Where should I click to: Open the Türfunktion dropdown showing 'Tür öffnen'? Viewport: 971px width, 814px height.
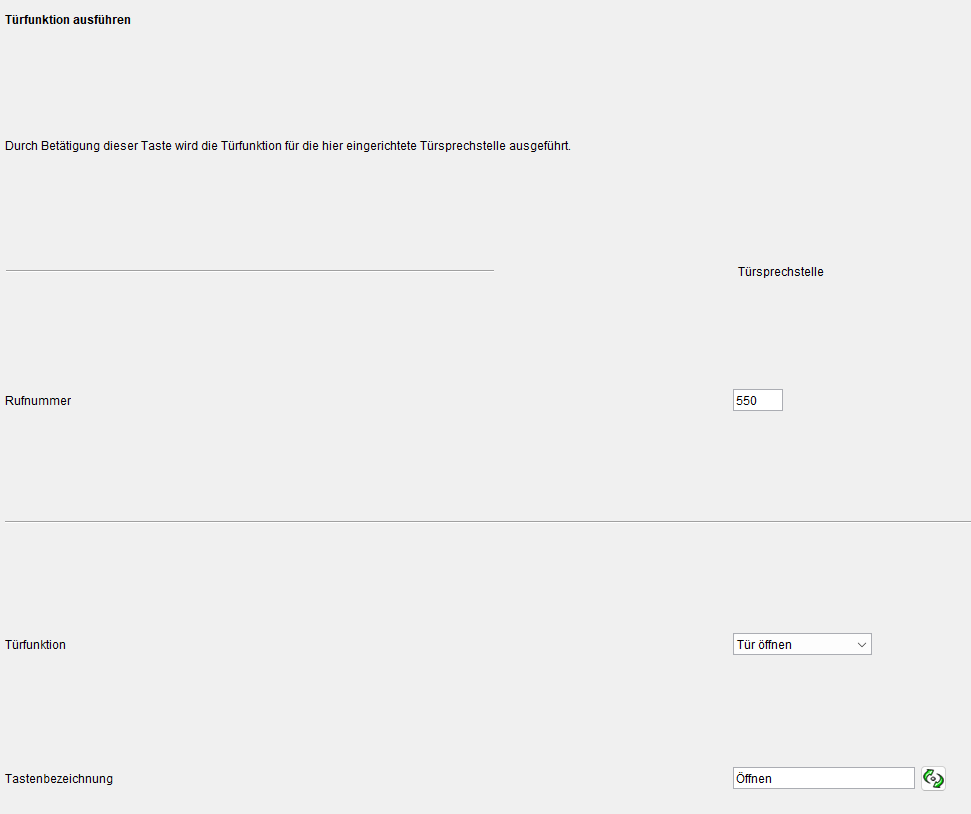pos(801,645)
